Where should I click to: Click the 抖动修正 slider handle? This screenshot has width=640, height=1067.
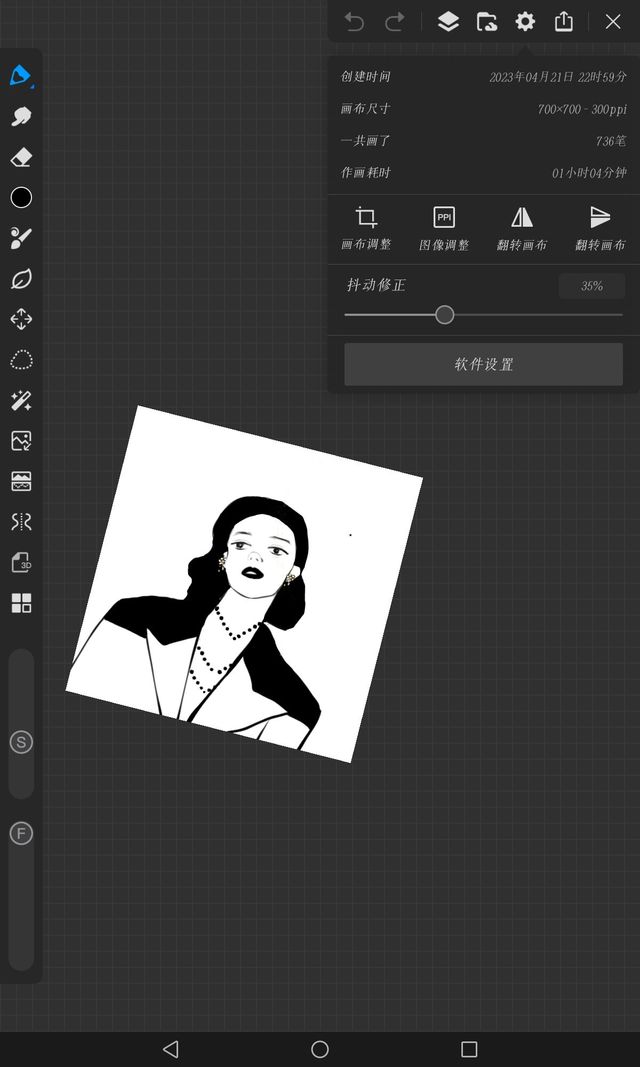tap(445, 315)
